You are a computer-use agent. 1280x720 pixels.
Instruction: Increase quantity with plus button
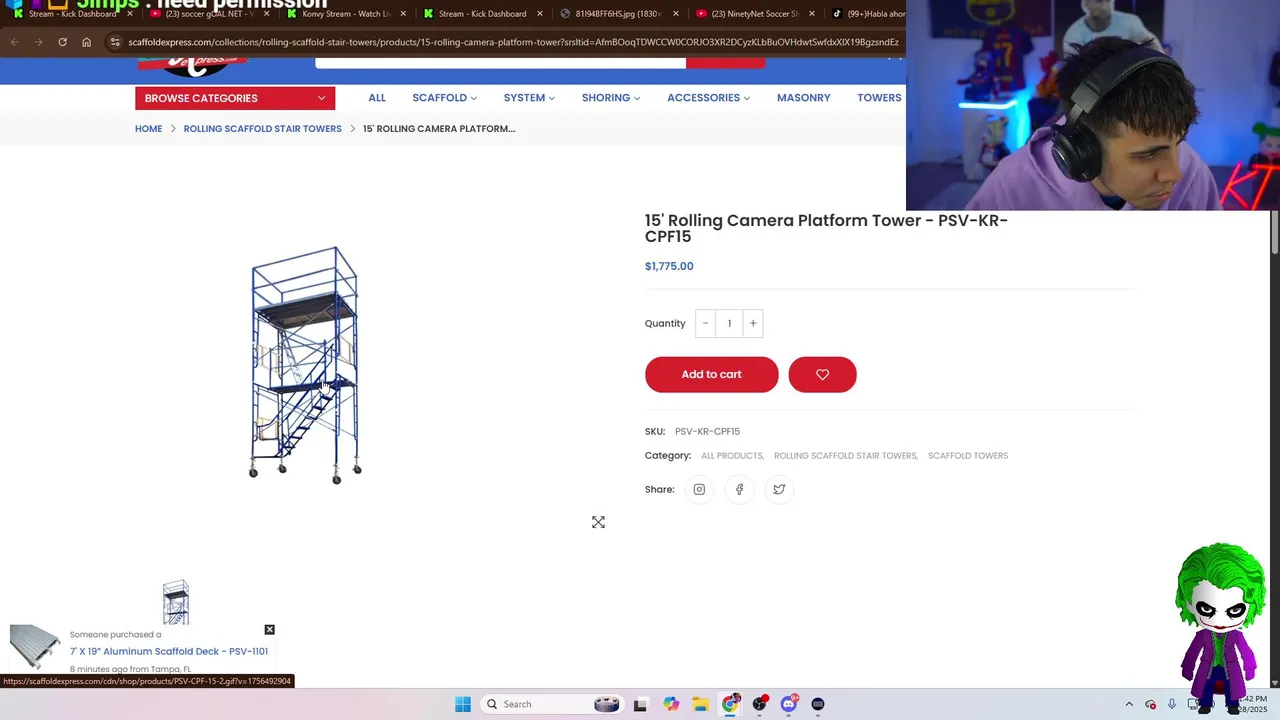click(x=753, y=323)
